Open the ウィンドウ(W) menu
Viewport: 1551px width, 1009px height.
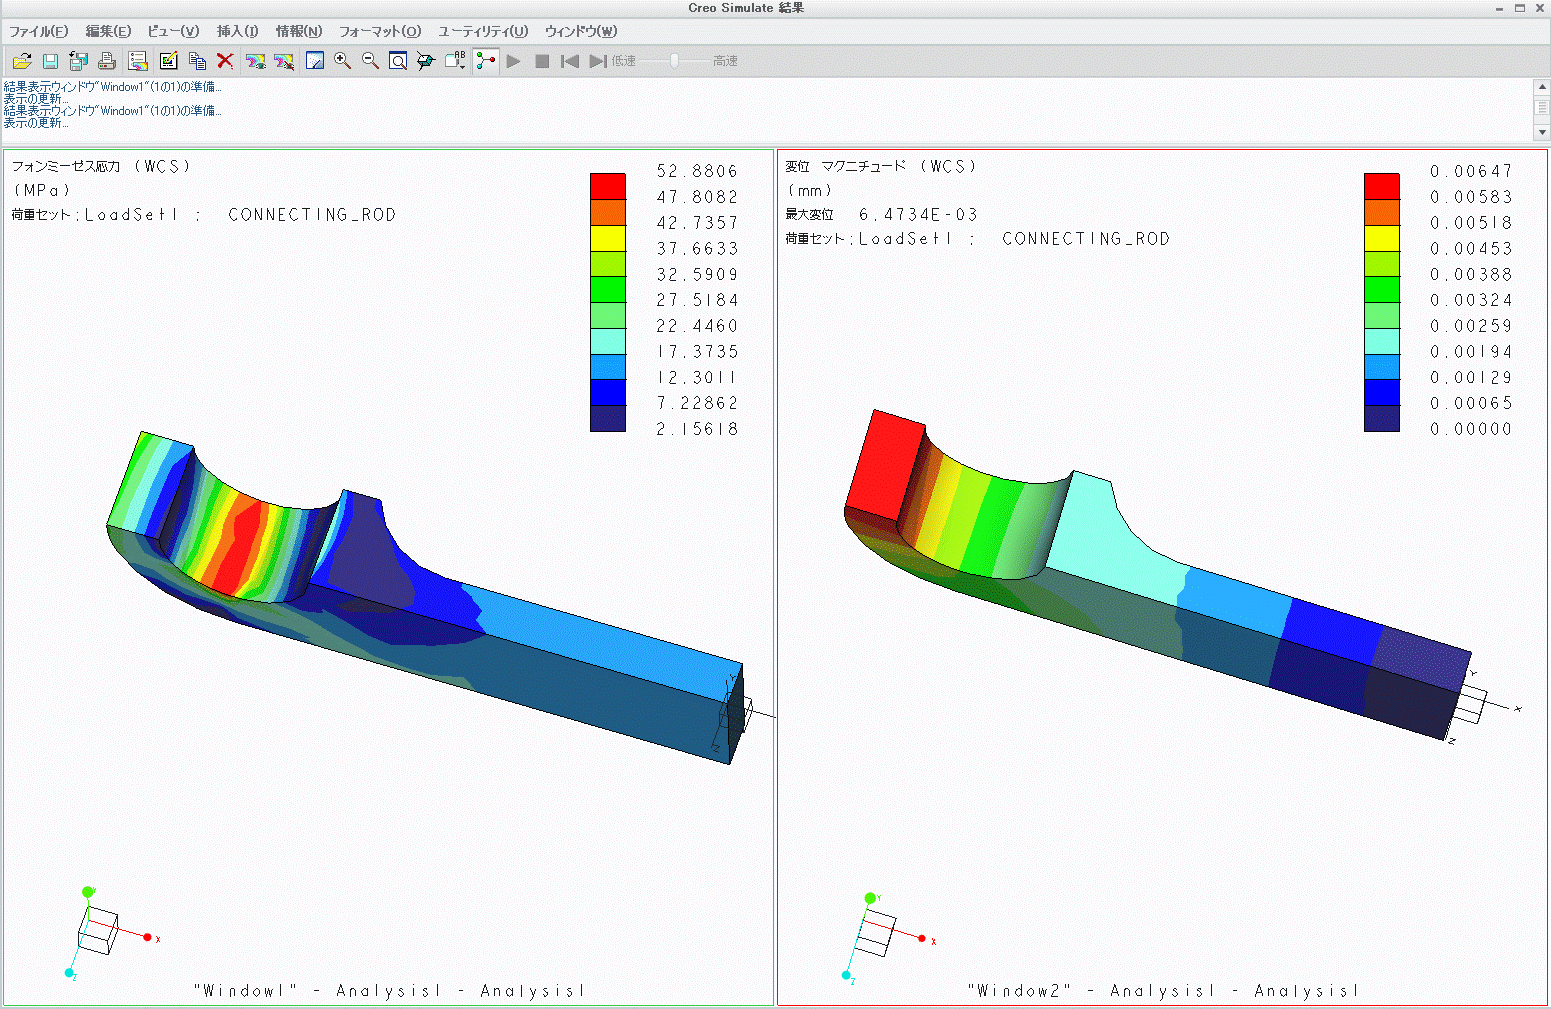581,32
